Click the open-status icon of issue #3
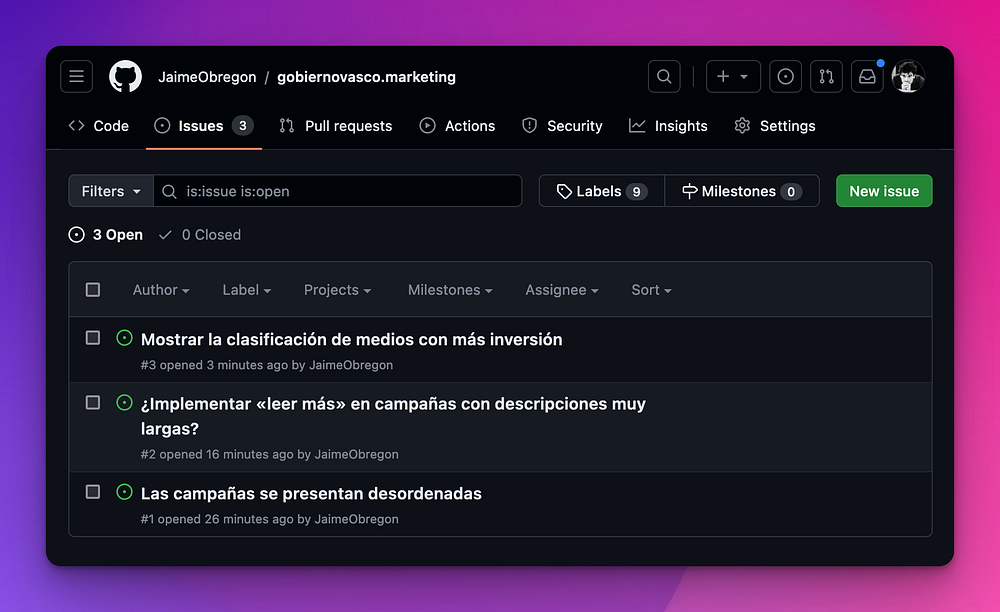Screen dimensions: 1000x612 point(124,338)
